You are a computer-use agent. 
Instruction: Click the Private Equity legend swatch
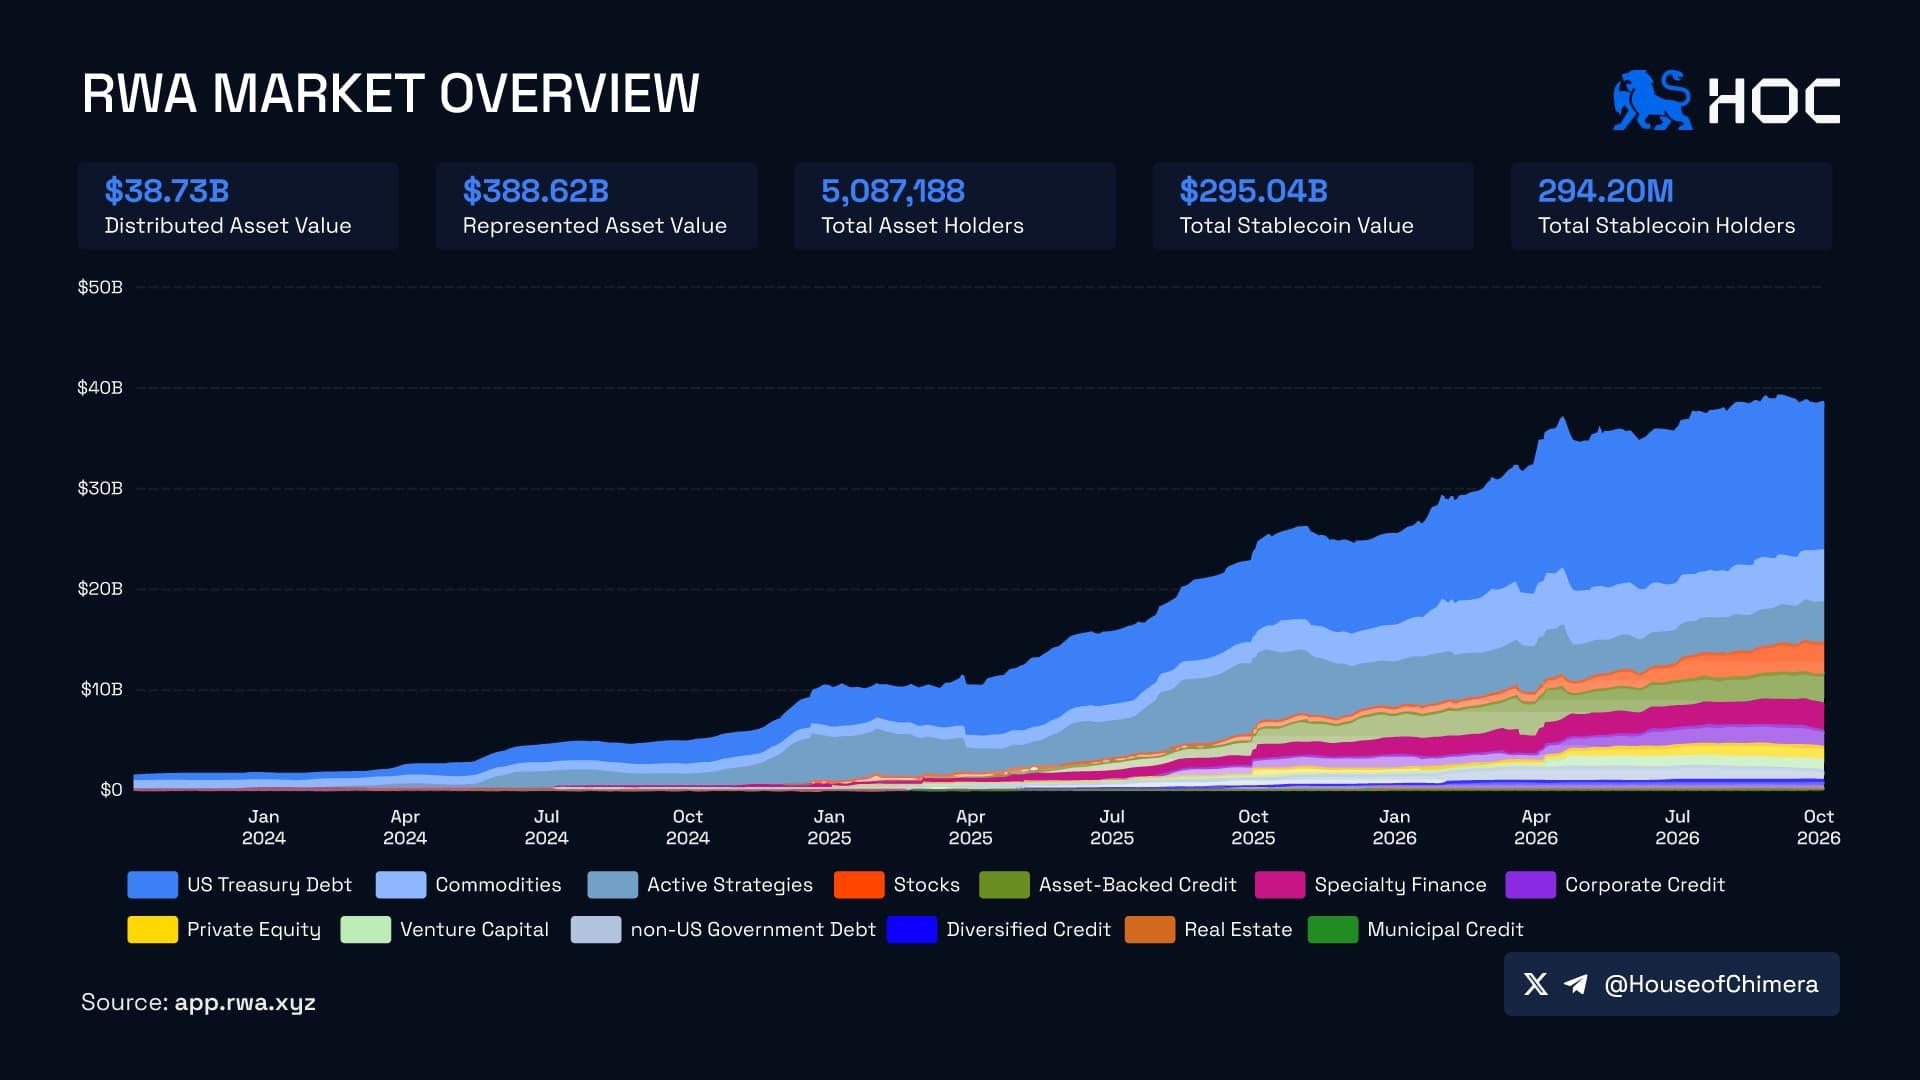pyautogui.click(x=152, y=930)
